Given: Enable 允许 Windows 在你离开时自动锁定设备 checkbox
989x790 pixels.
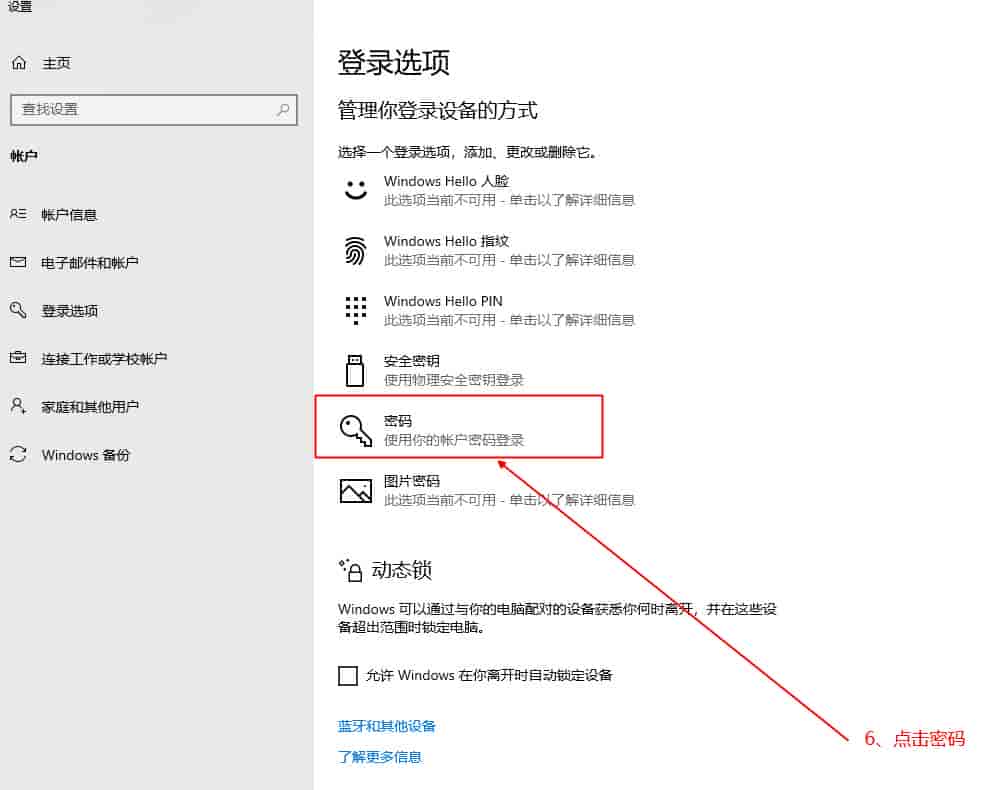Looking at the screenshot, I should 348,675.
